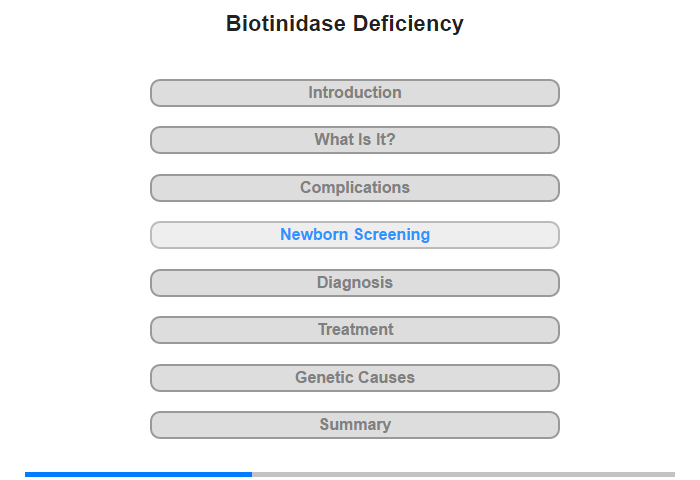Select the Treatment section button
The width and height of the screenshot is (700, 480).
(355, 330)
